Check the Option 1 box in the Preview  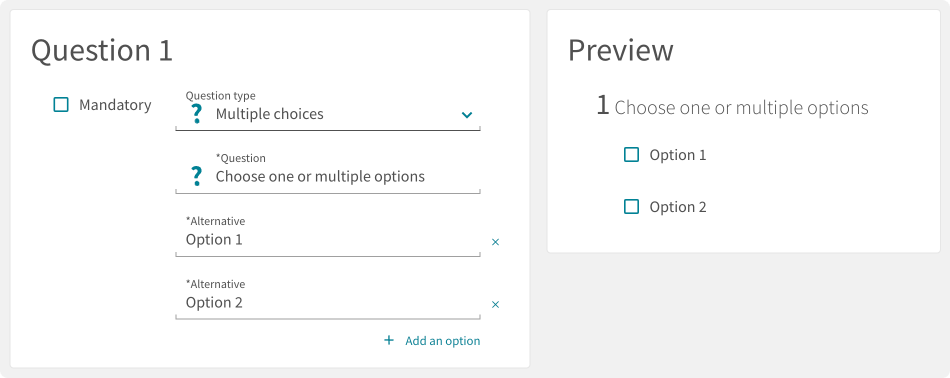(631, 154)
